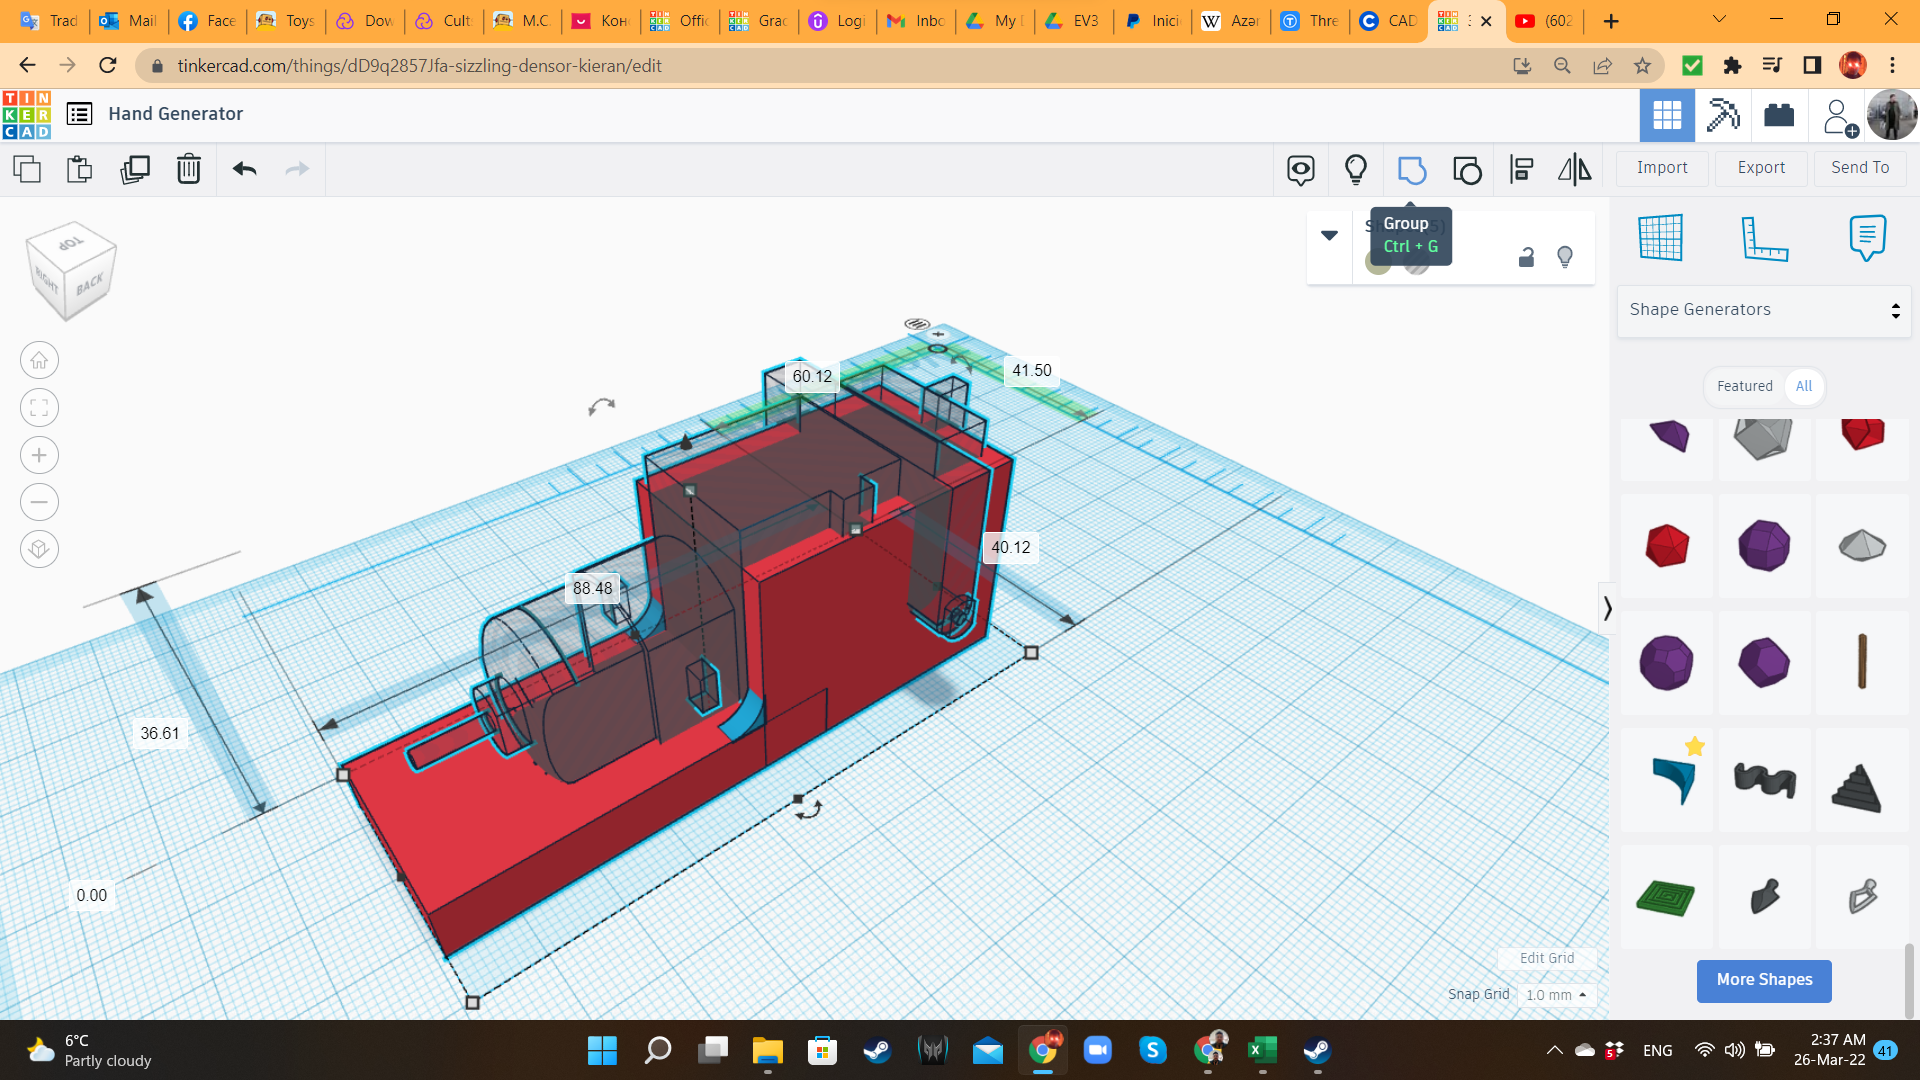Select the Align tool
The image size is (1920, 1080).
pos(1521,169)
